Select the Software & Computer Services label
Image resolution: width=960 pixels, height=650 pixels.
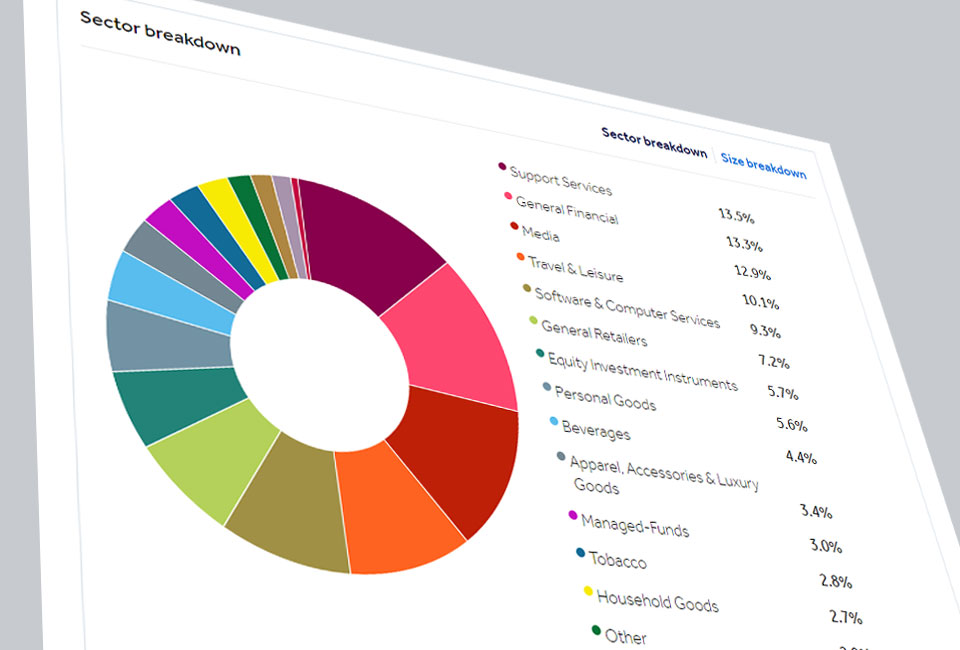click(626, 308)
